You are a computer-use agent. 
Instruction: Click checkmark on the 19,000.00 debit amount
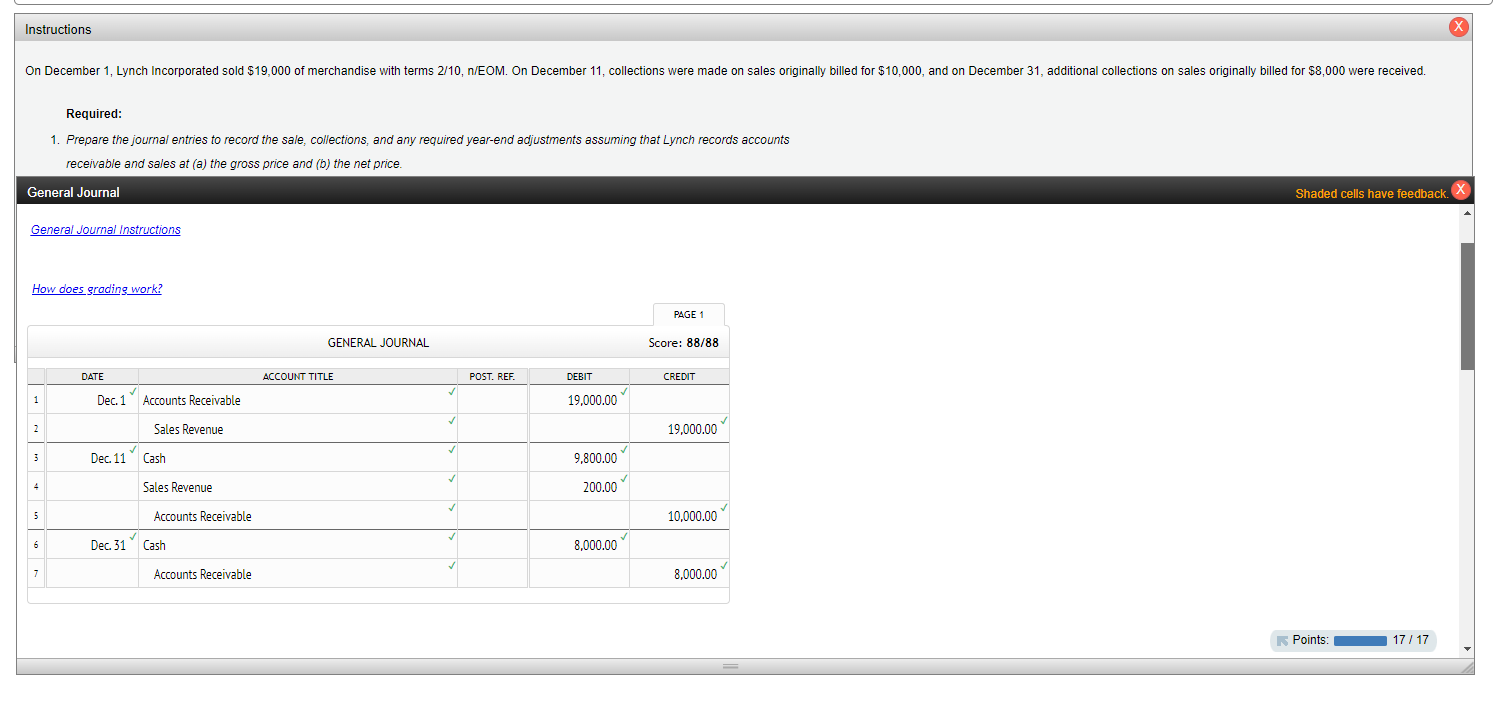click(623, 392)
